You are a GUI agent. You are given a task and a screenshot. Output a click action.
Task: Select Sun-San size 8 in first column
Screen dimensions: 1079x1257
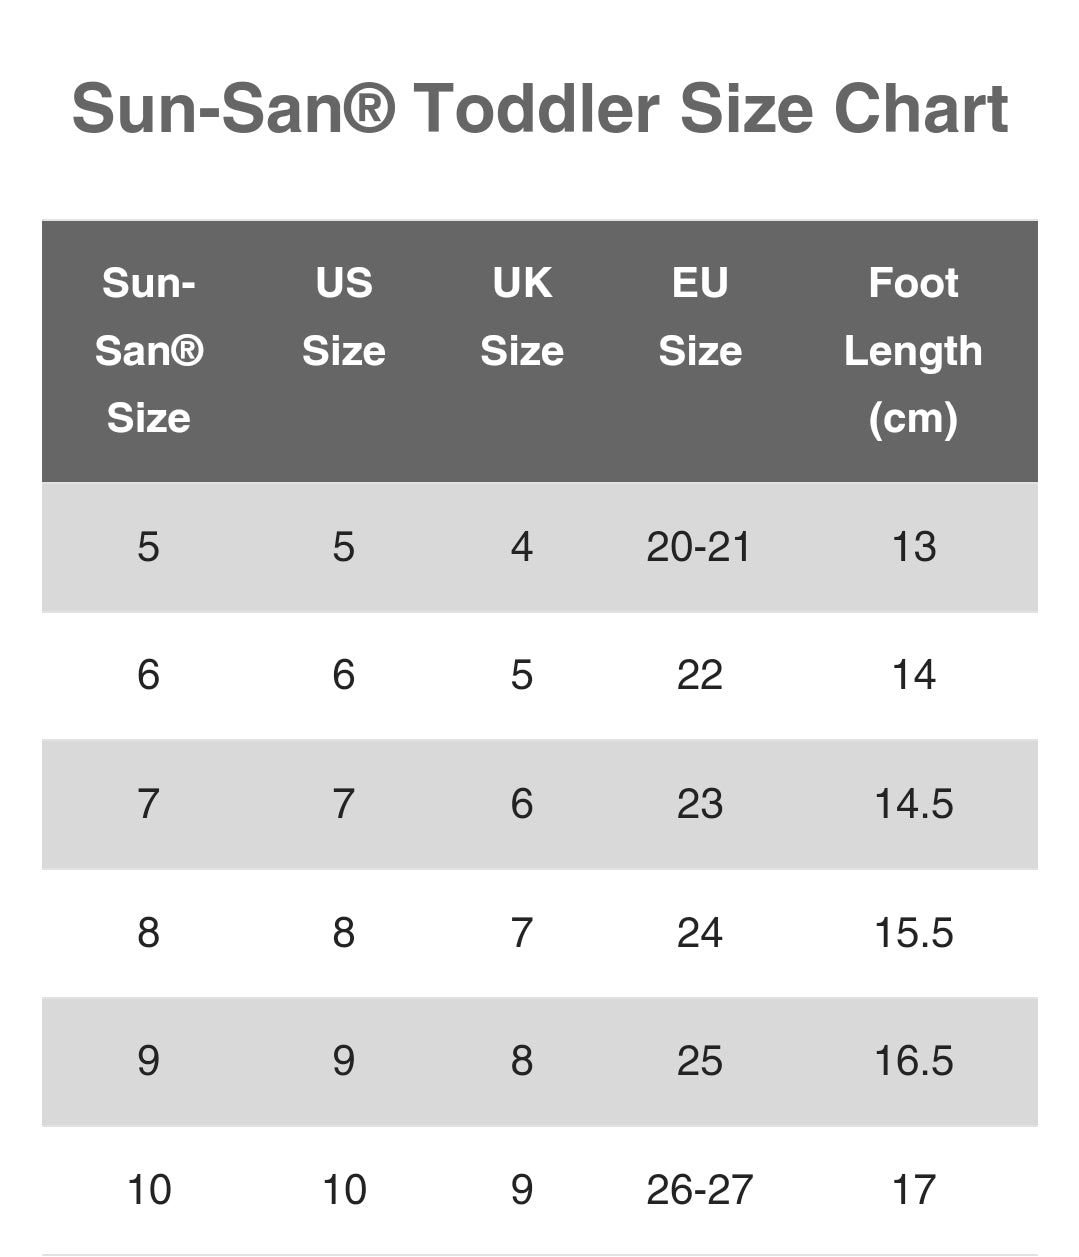(148, 933)
